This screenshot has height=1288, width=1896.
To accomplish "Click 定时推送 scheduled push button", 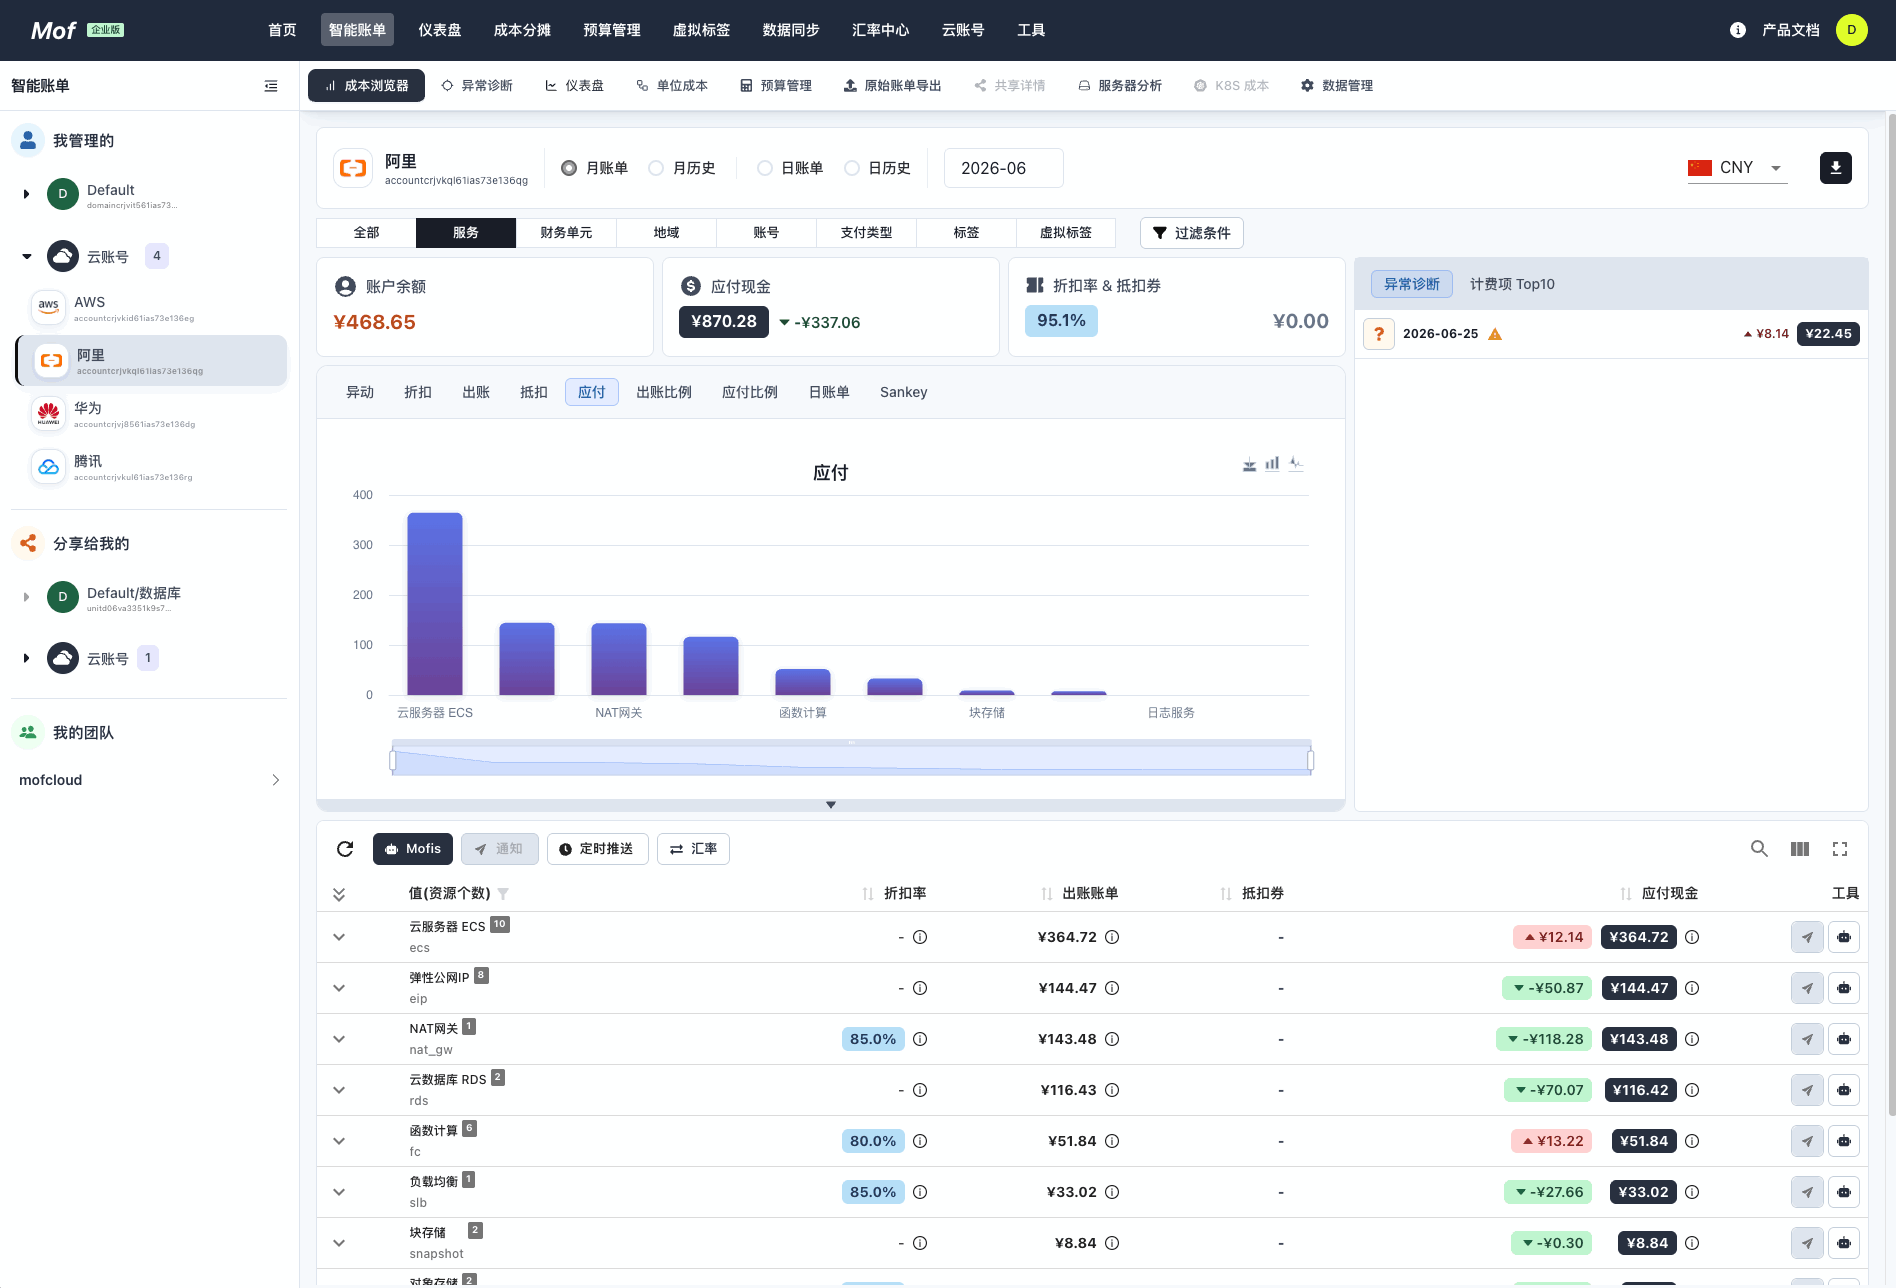I will point(597,849).
